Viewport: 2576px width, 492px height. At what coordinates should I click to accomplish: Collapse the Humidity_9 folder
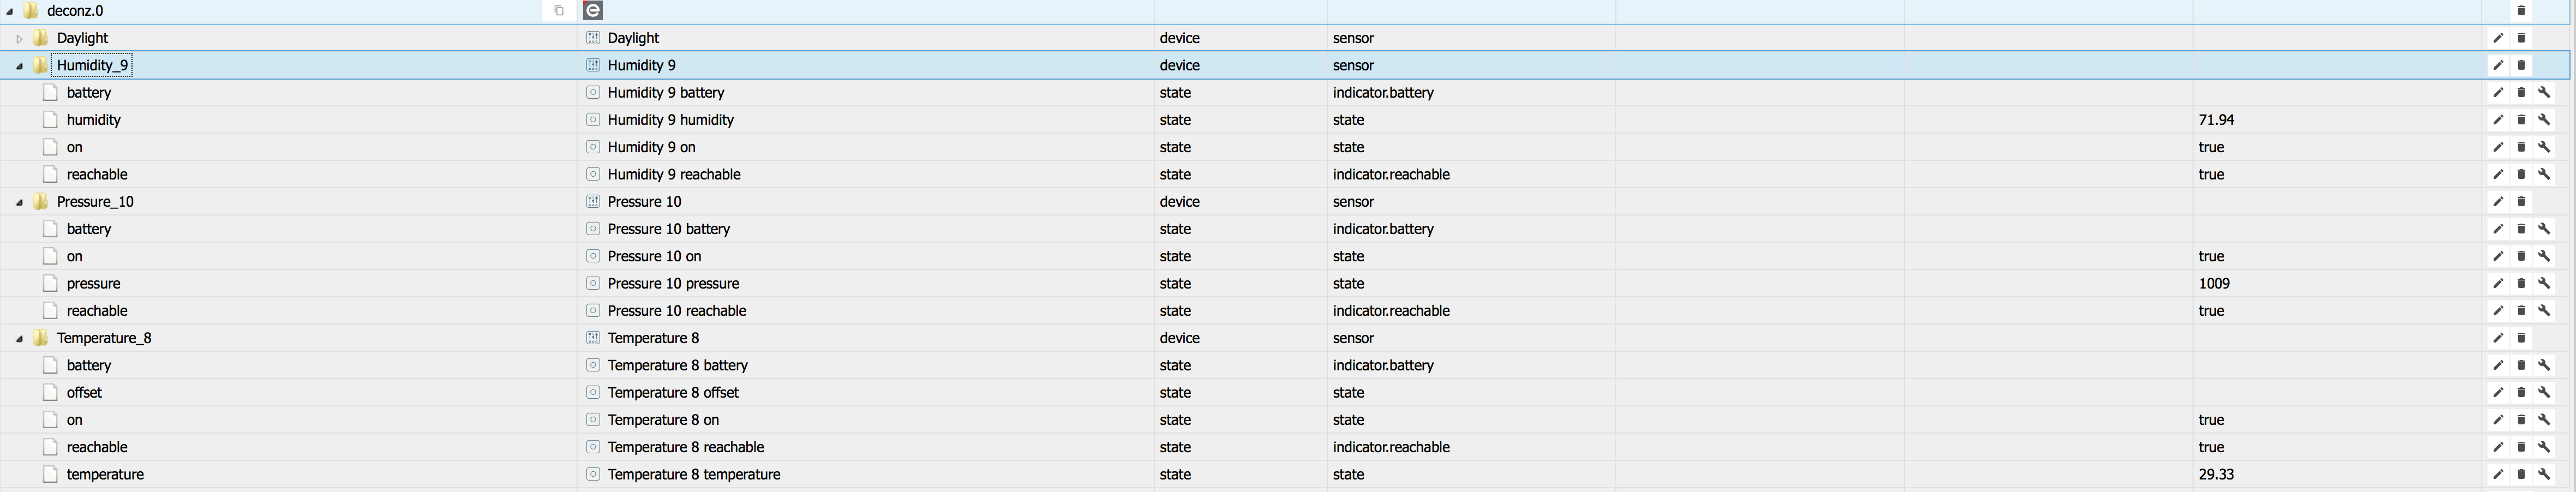click(x=19, y=66)
